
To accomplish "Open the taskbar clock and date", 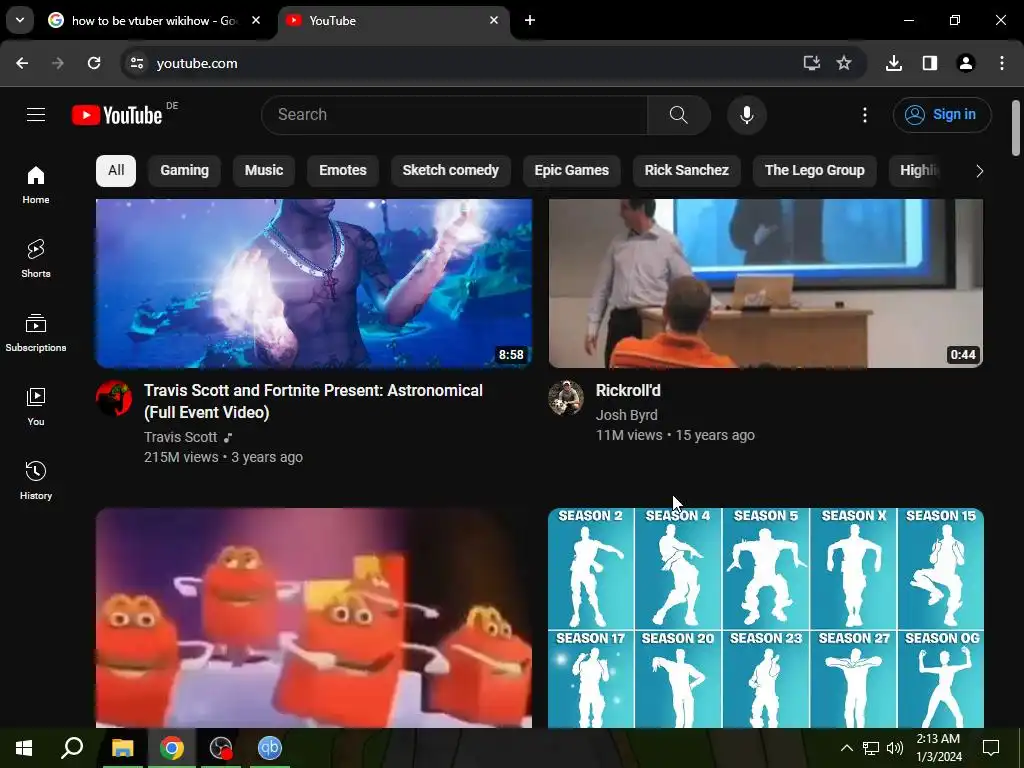I will [939, 748].
